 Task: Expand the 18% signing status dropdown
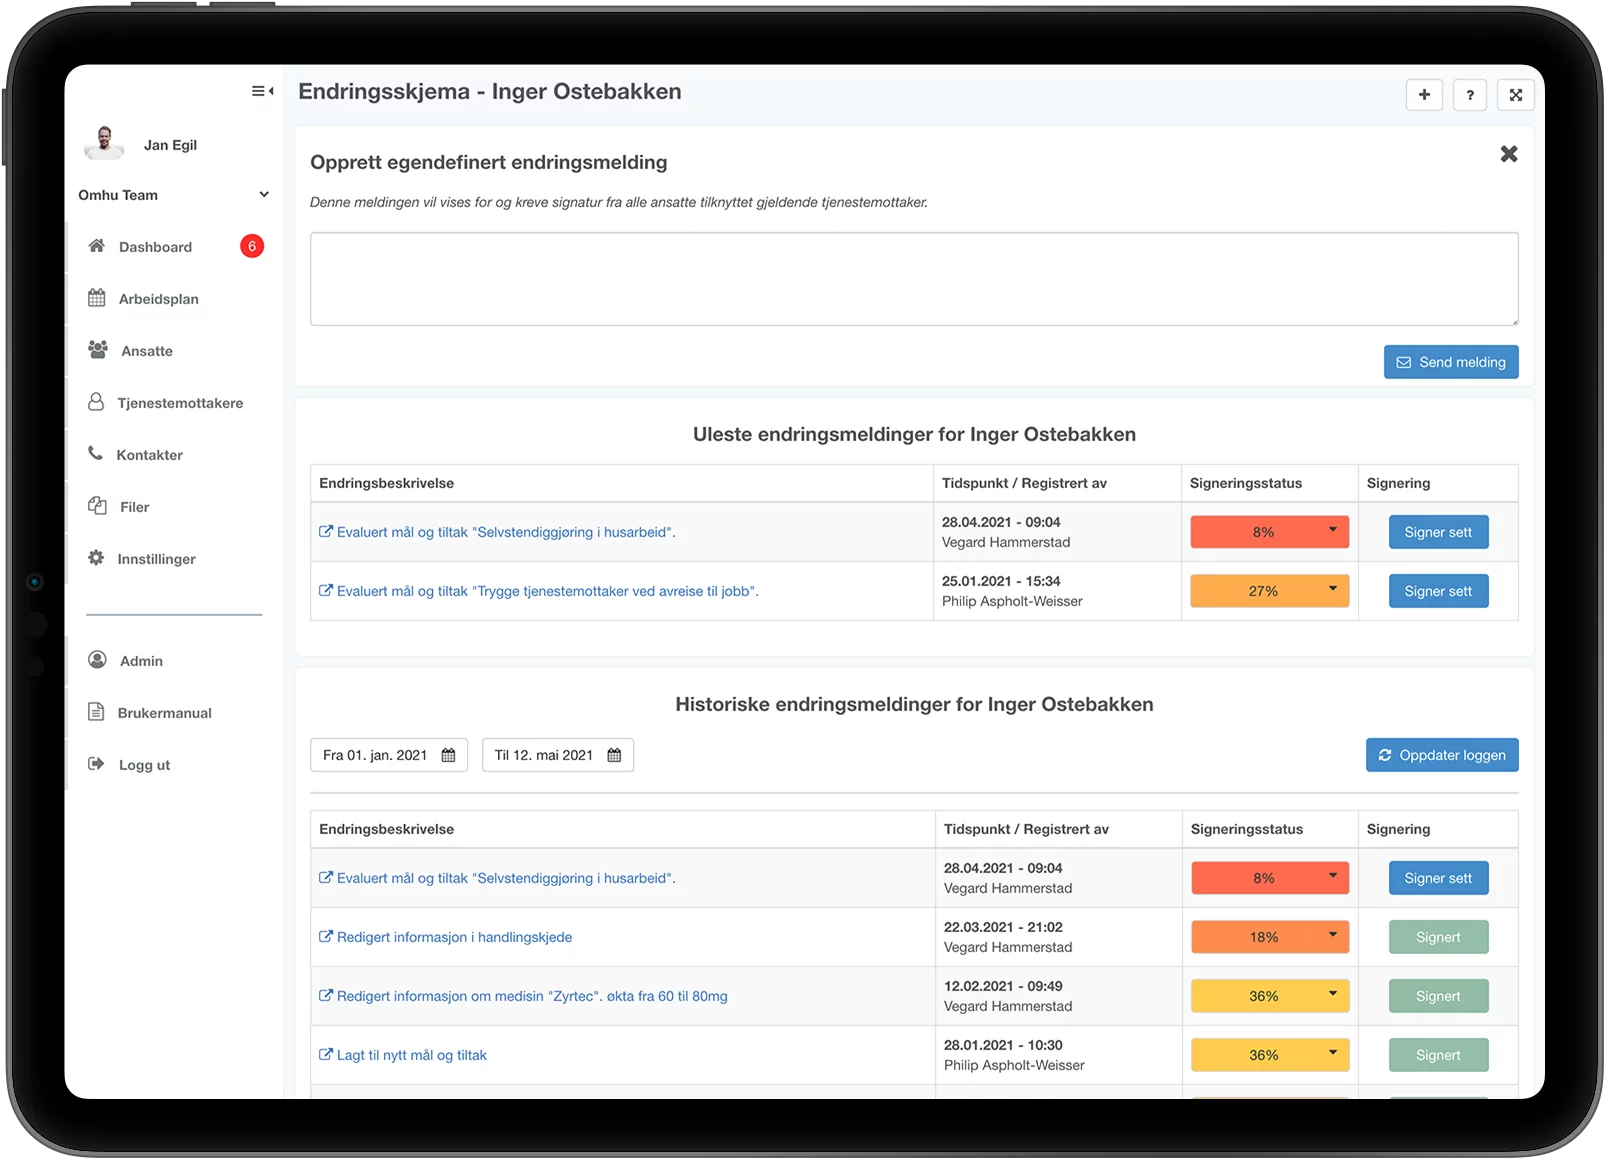(1332, 936)
